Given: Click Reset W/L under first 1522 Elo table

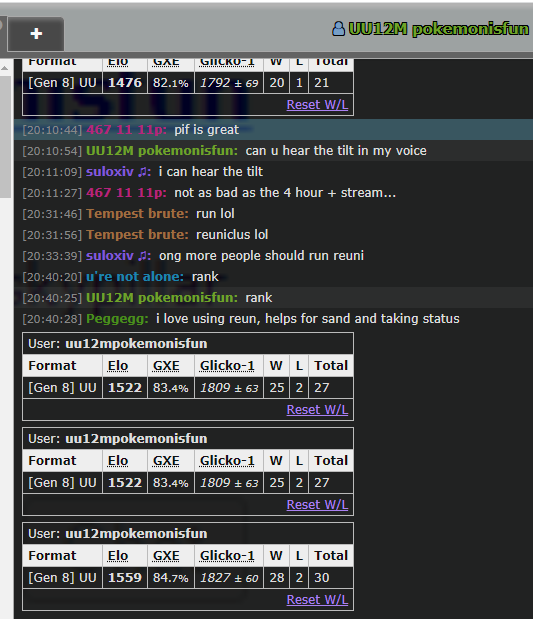Looking at the screenshot, I should pyautogui.click(x=317, y=410).
